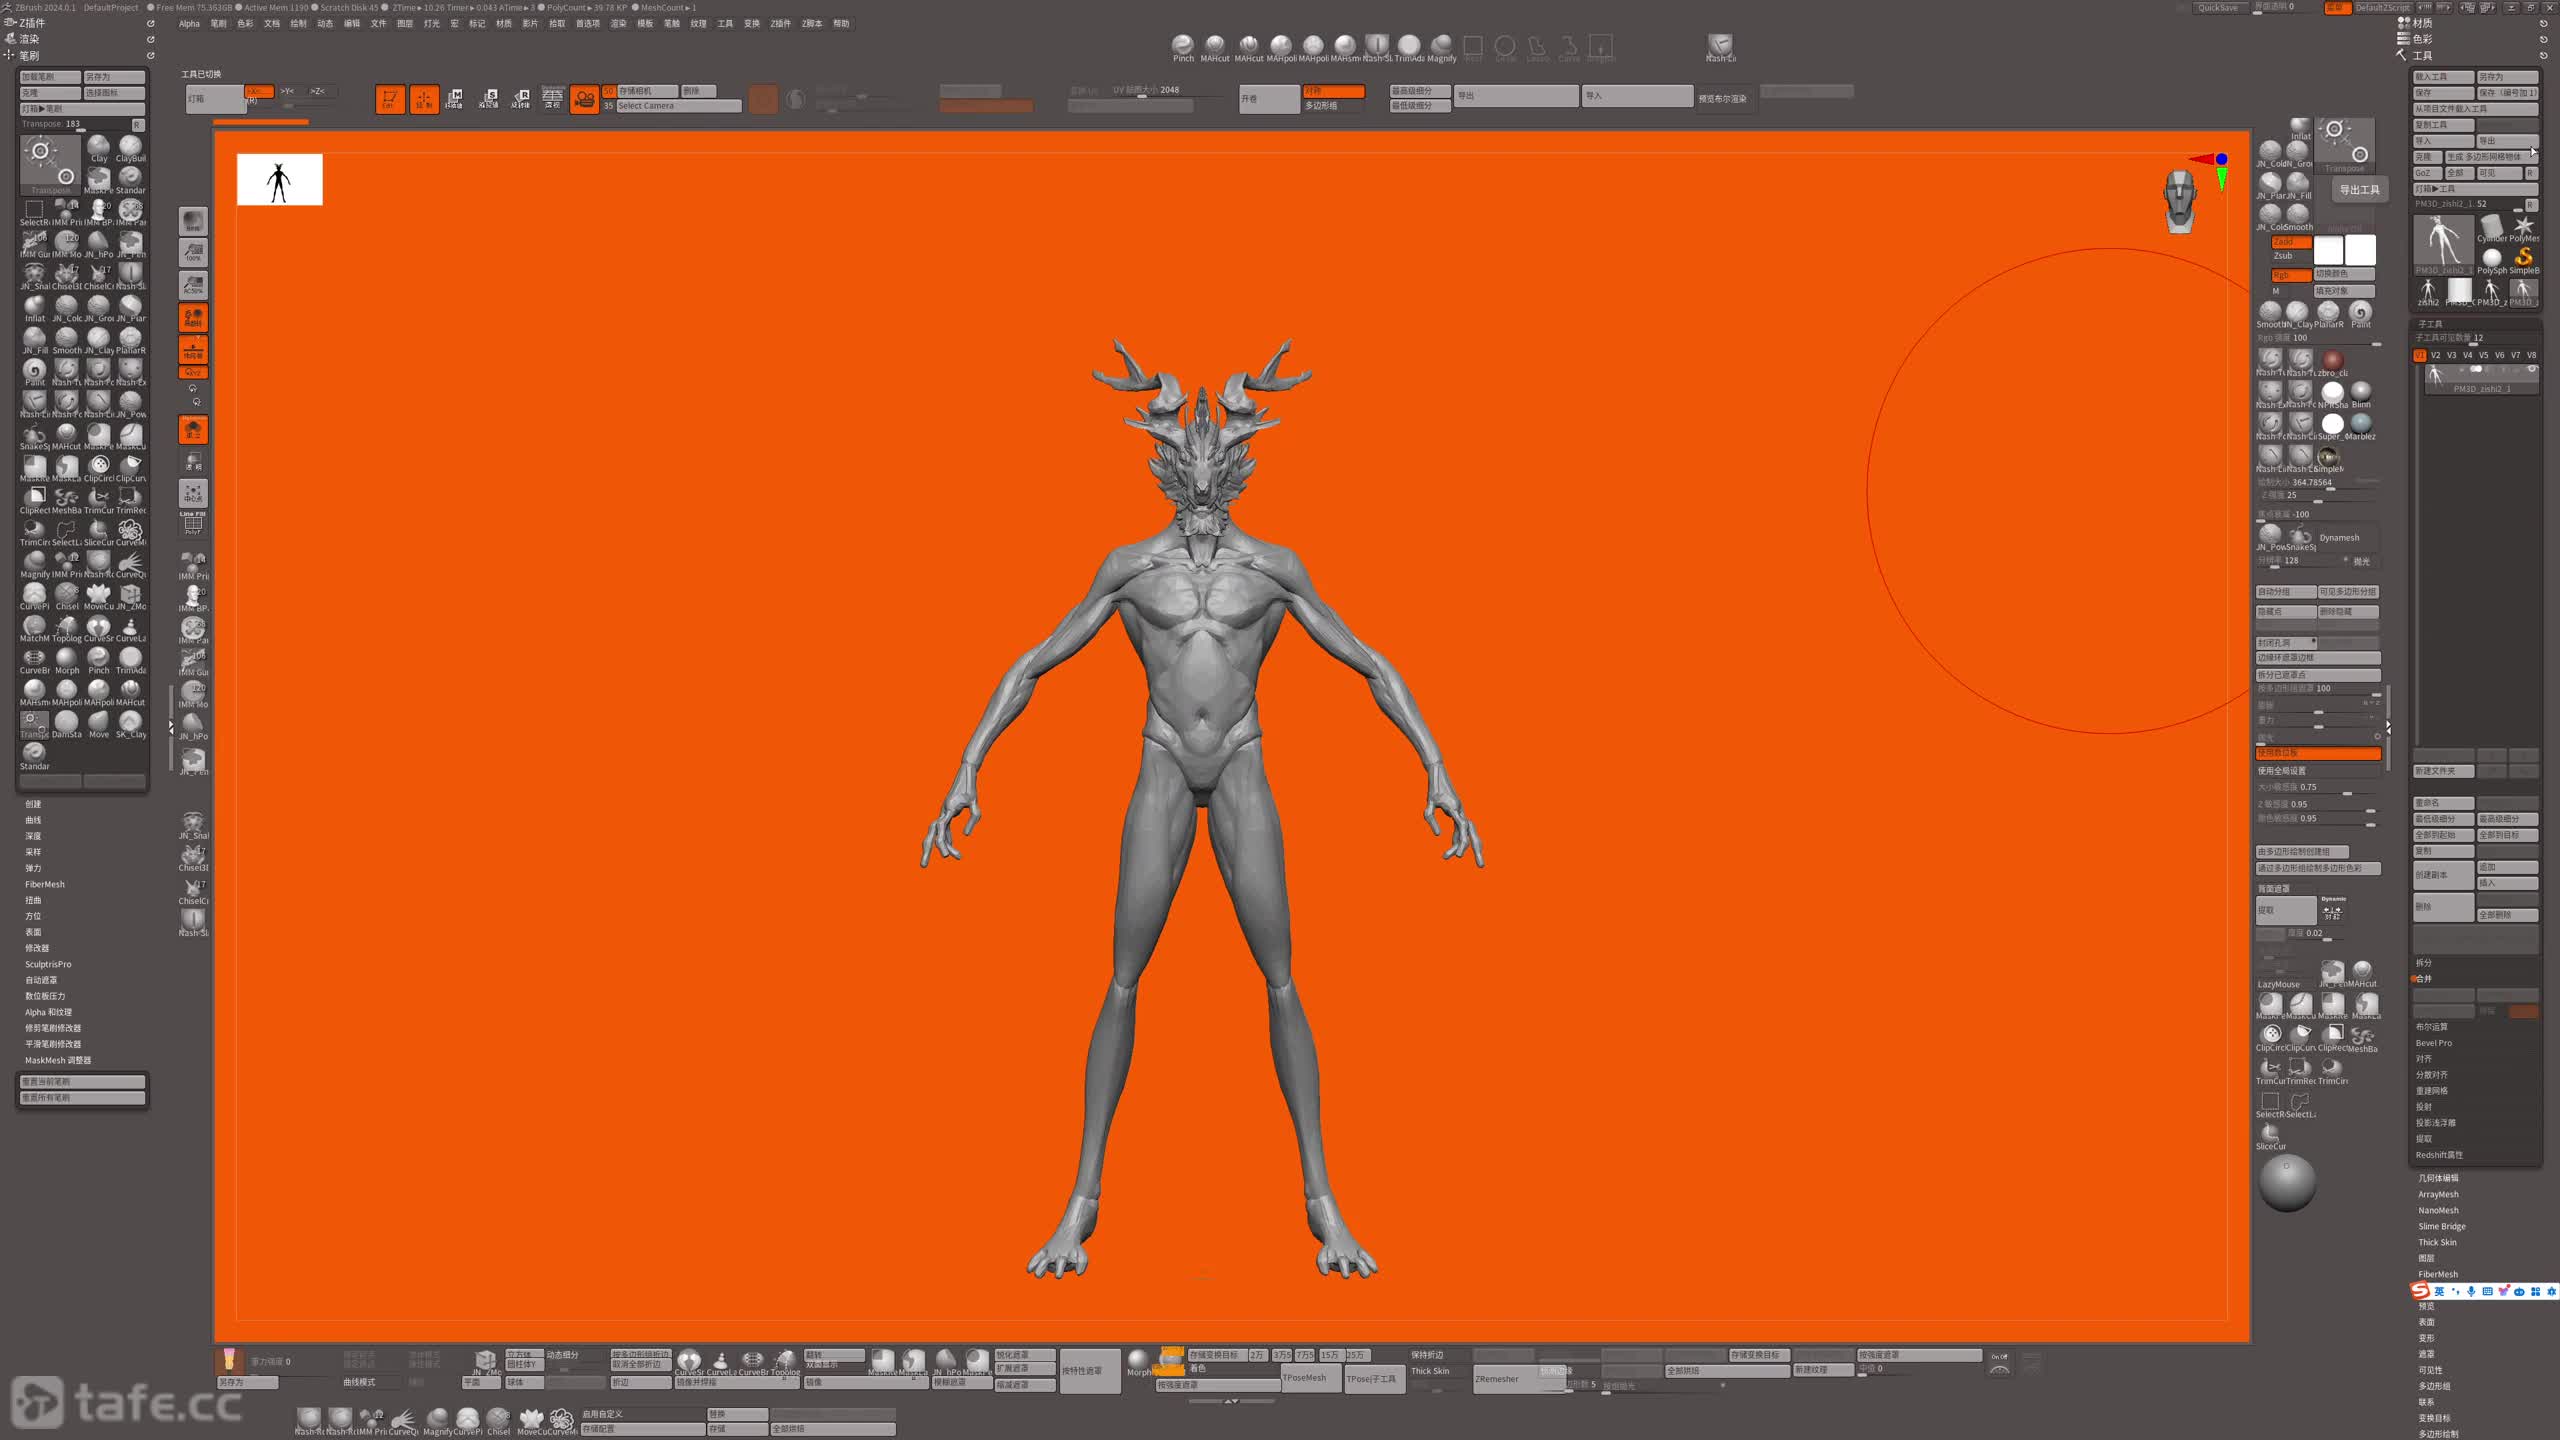Image resolution: width=2560 pixels, height=1440 pixels.
Task: Toggle PM3D_zishi2_1 subtool eye visibility
Action: point(2532,370)
